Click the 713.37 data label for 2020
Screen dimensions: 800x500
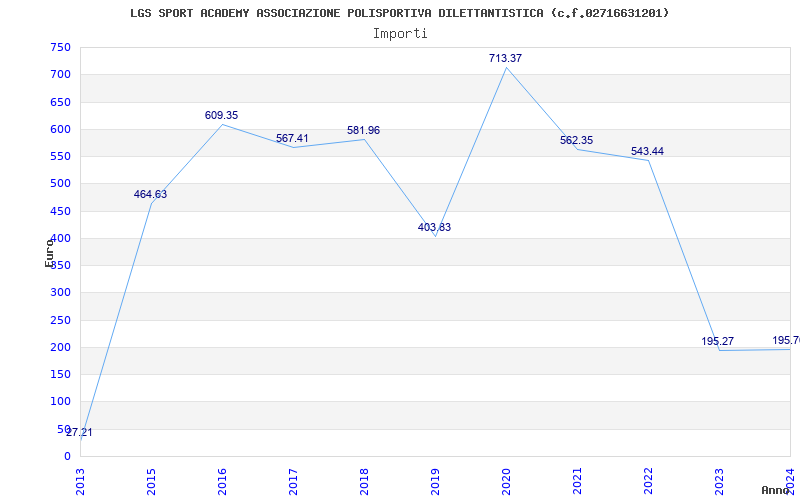(x=505, y=58)
